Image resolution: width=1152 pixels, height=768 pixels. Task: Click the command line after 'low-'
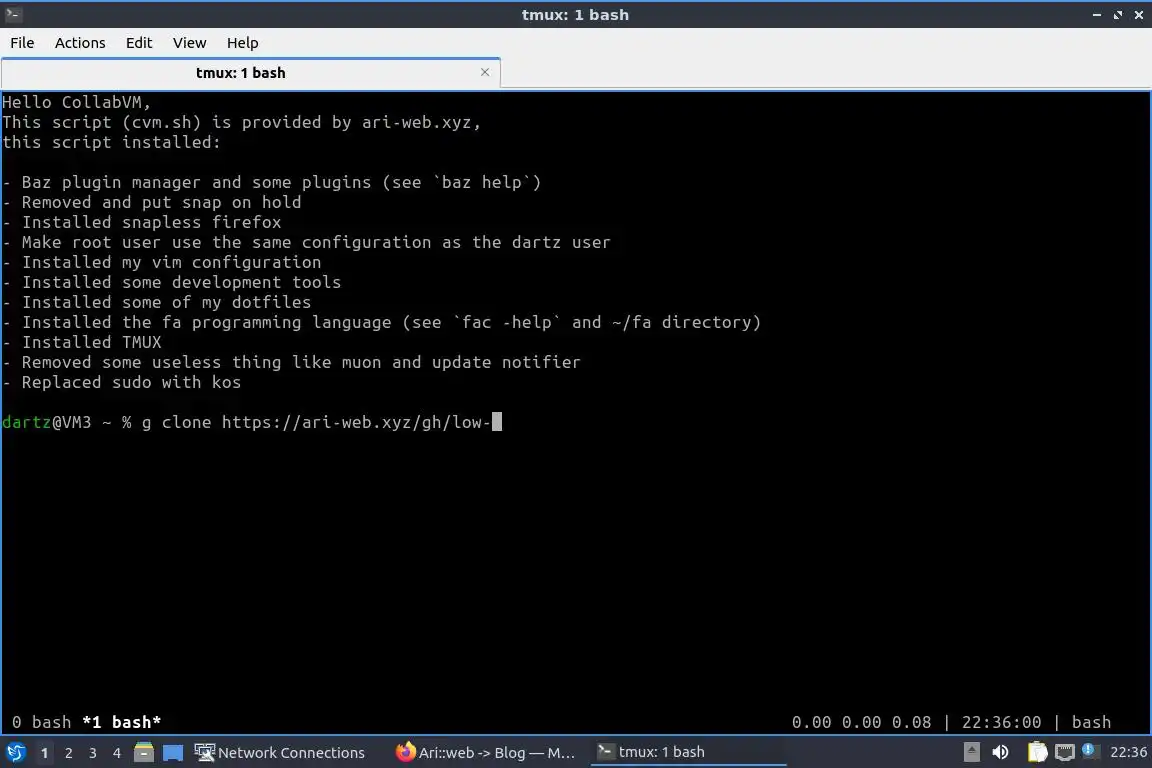pos(497,422)
